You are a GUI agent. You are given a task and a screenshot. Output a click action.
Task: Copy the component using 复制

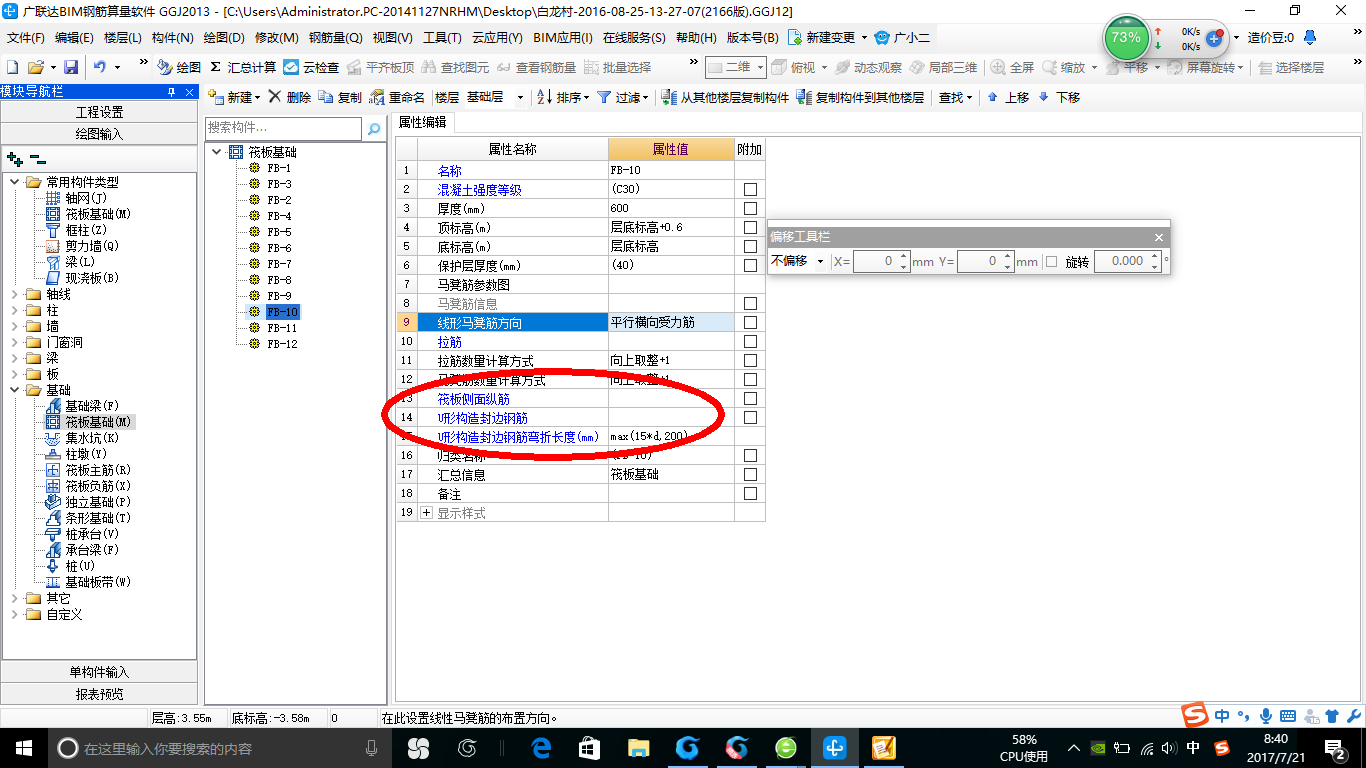tap(340, 97)
